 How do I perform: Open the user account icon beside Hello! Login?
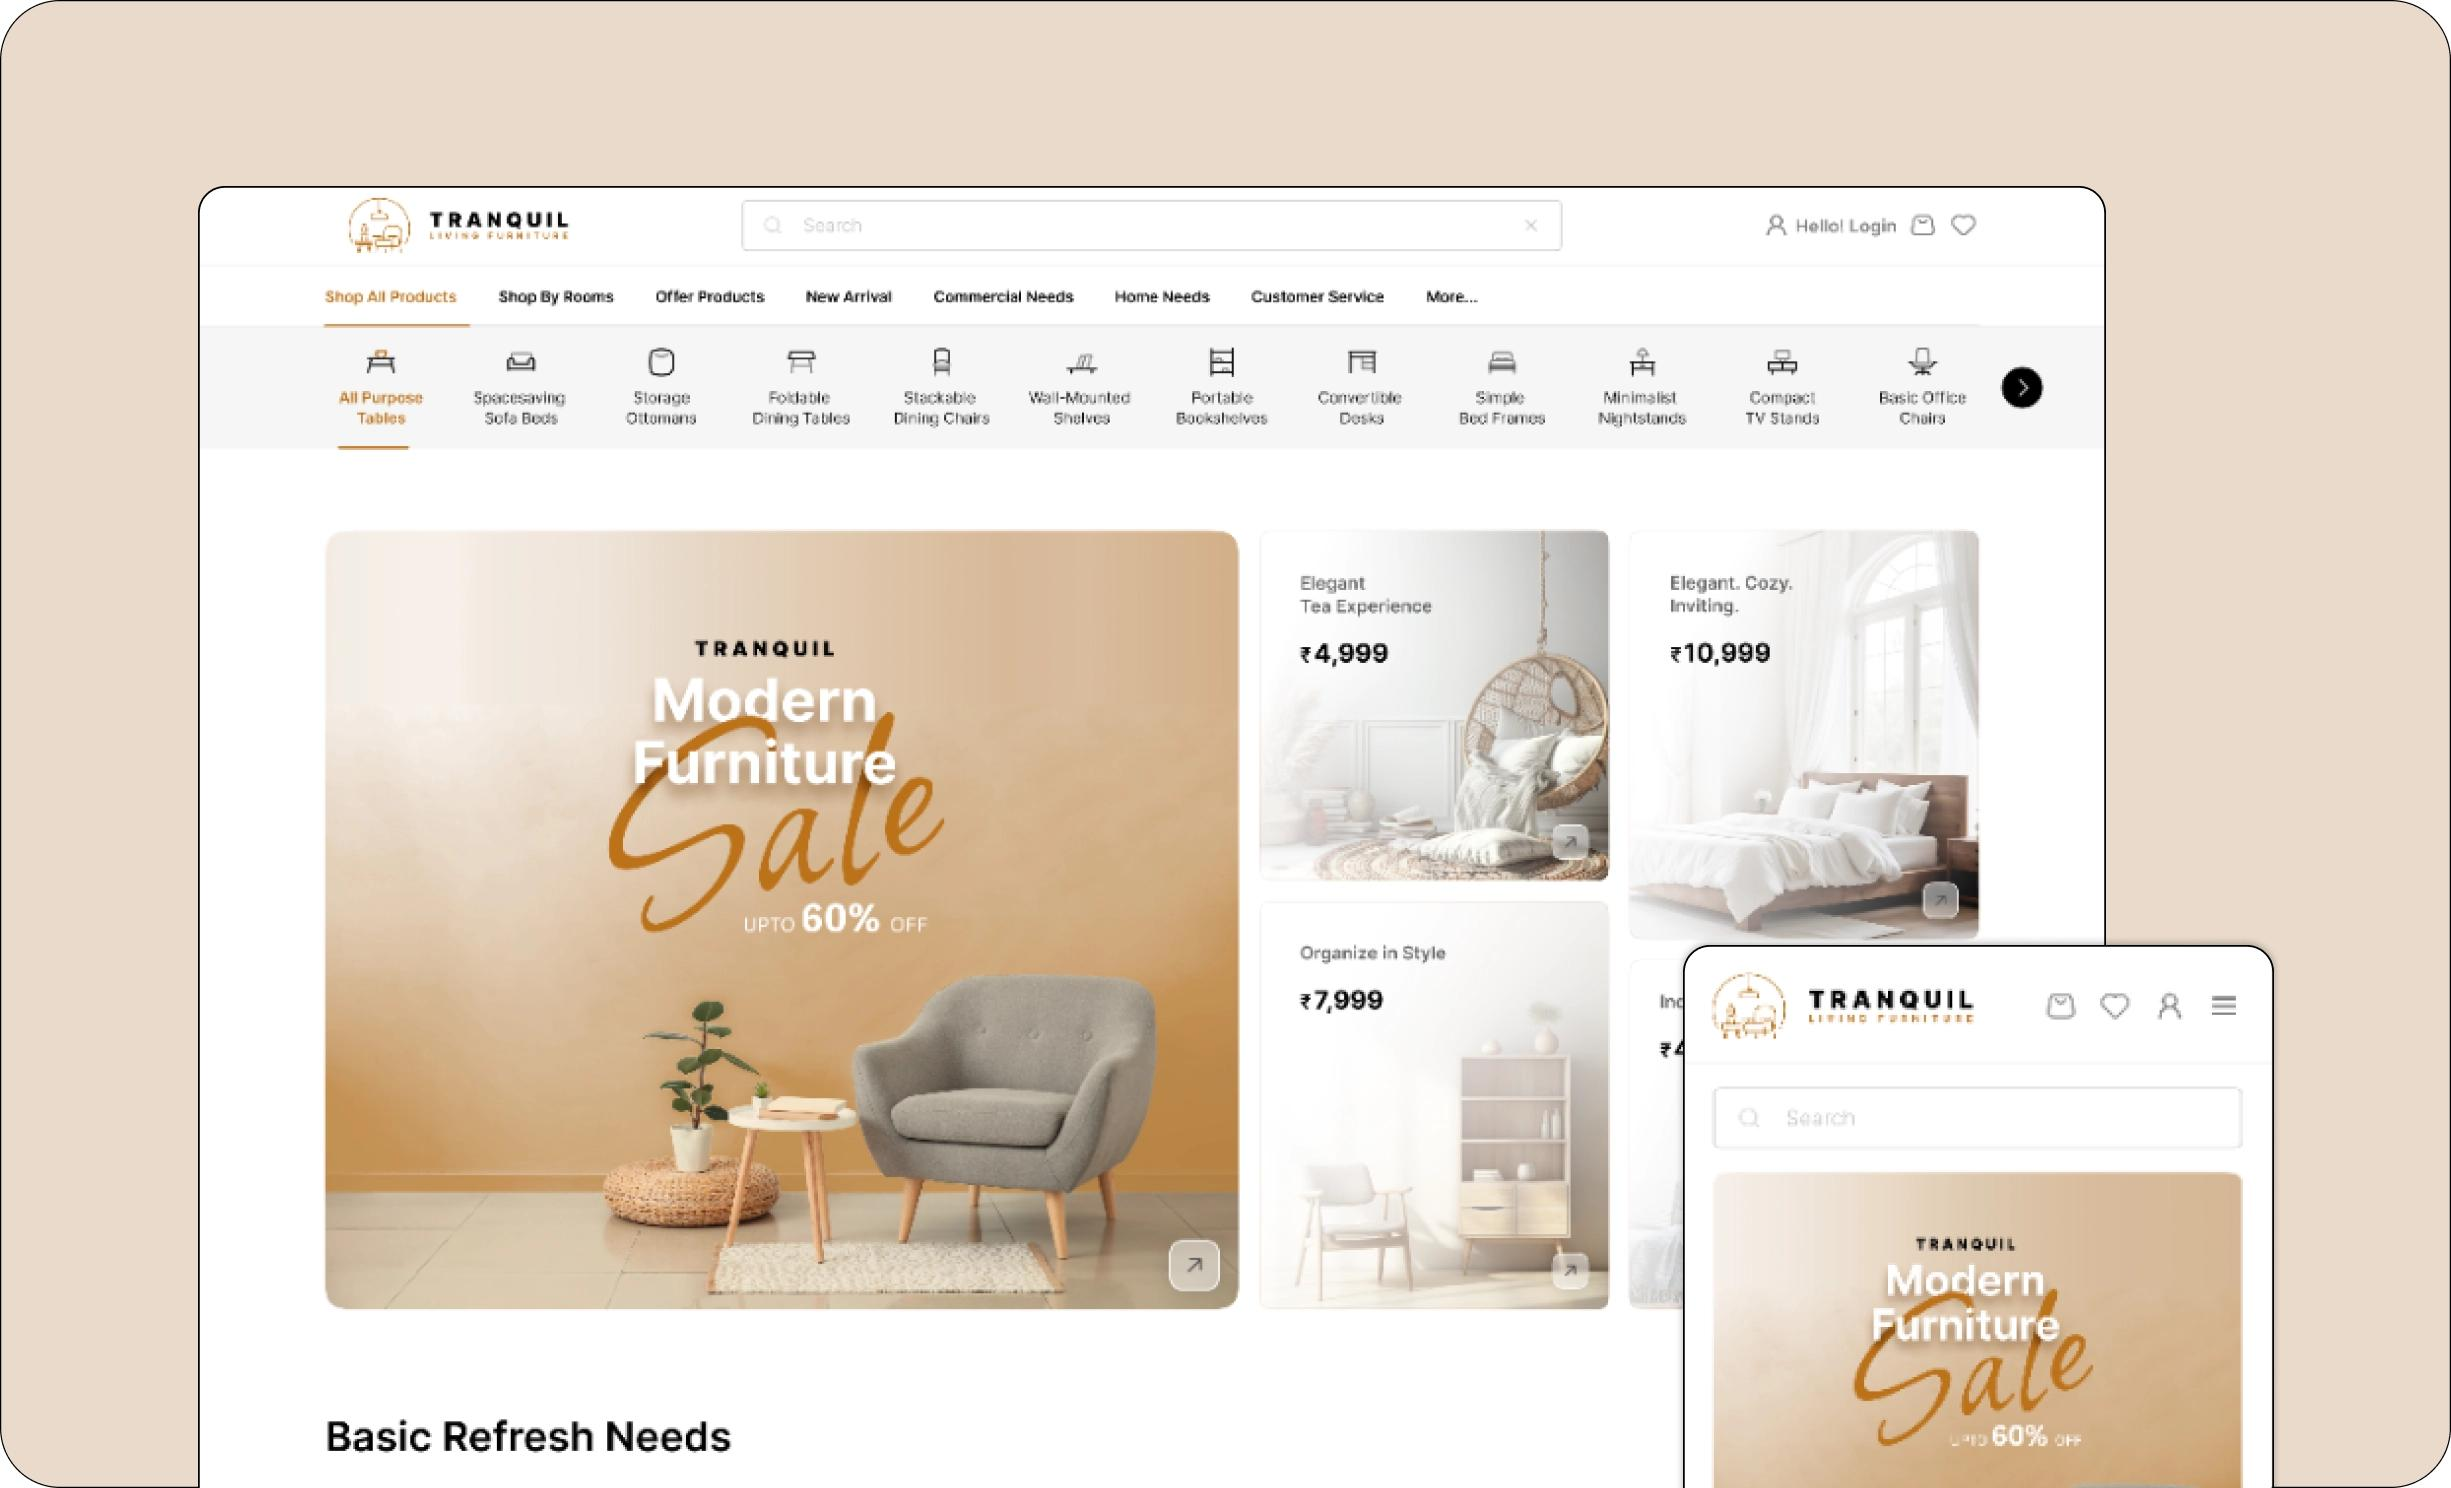click(1775, 225)
